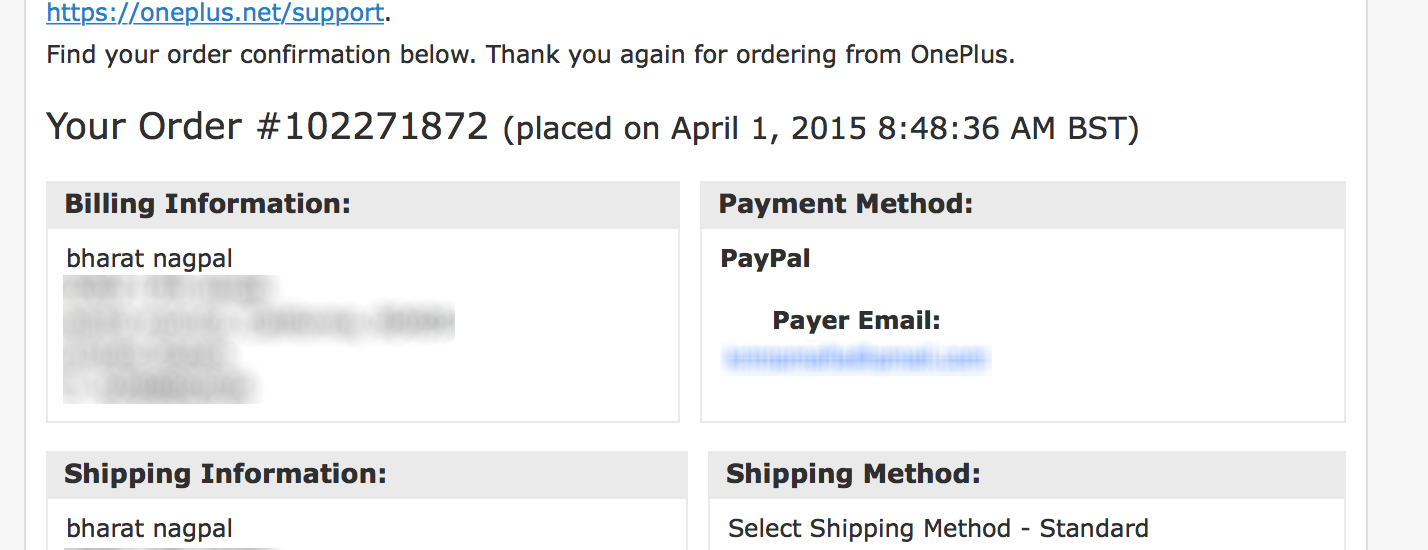Click the blurred payer email address link
This screenshot has height=550, width=1428.
[855, 358]
